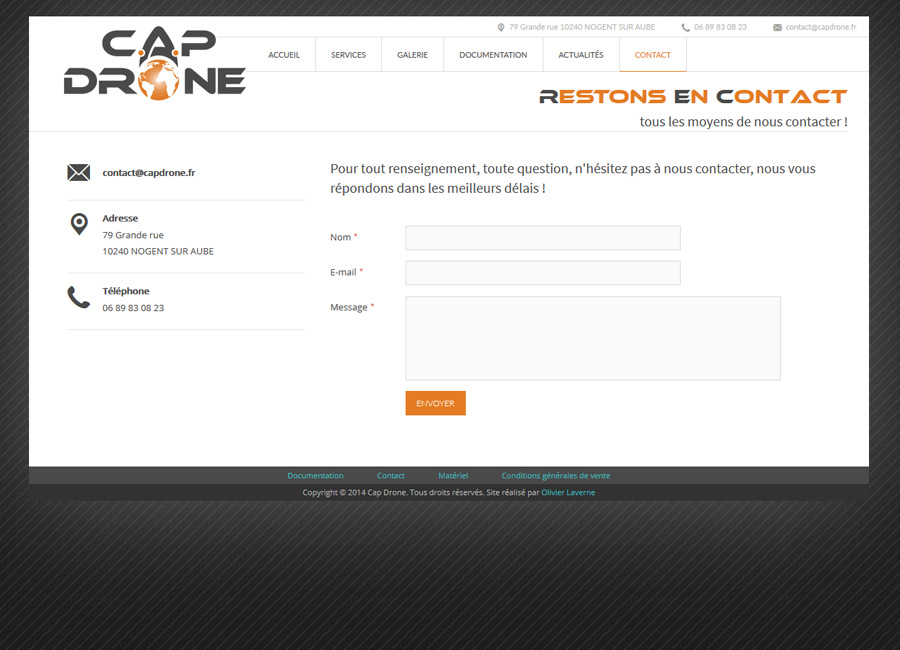Navigate to Documentation in the top menu
900x650 pixels.
point(493,55)
